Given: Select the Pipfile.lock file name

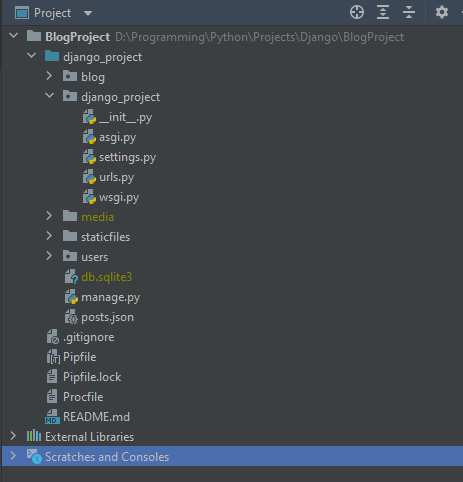Looking at the screenshot, I should (x=92, y=377).
